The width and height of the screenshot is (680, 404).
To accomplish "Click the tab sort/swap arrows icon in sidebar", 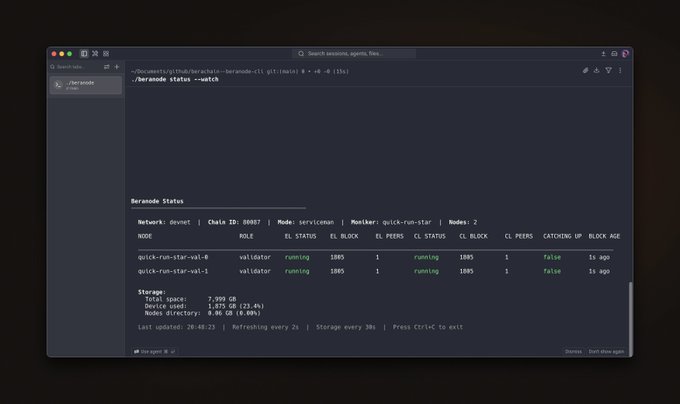I will click(x=107, y=67).
